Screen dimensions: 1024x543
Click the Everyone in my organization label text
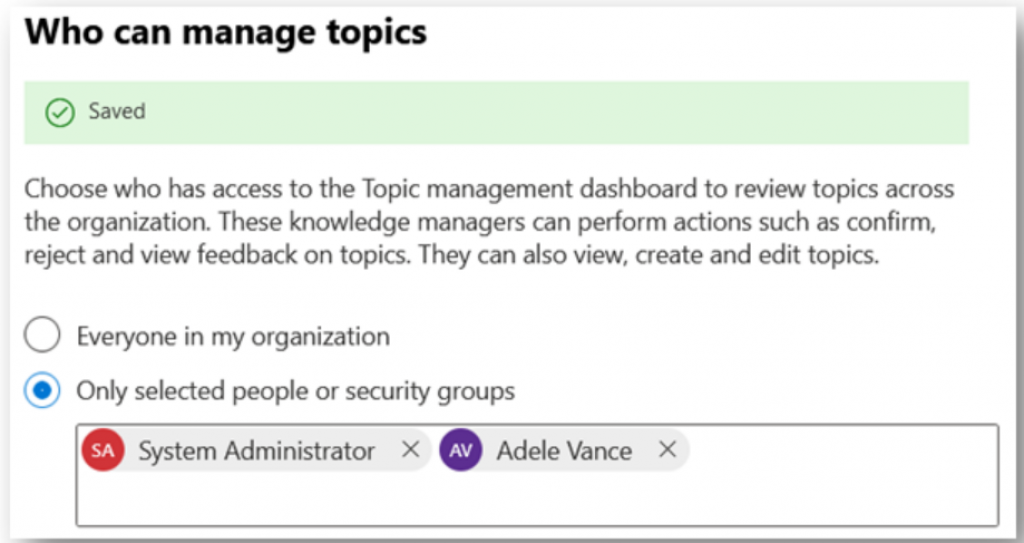[x=233, y=337]
